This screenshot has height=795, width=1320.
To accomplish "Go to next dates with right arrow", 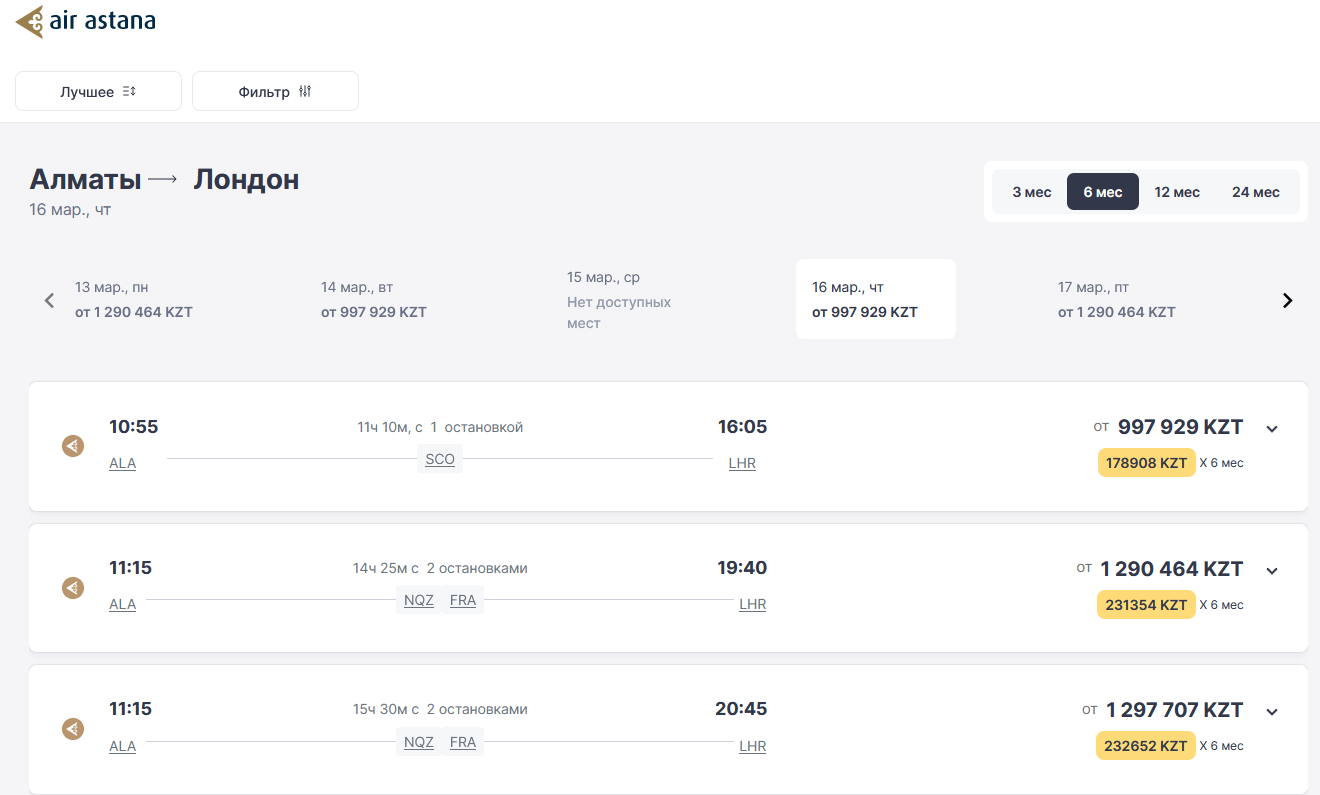I will [x=1287, y=300].
